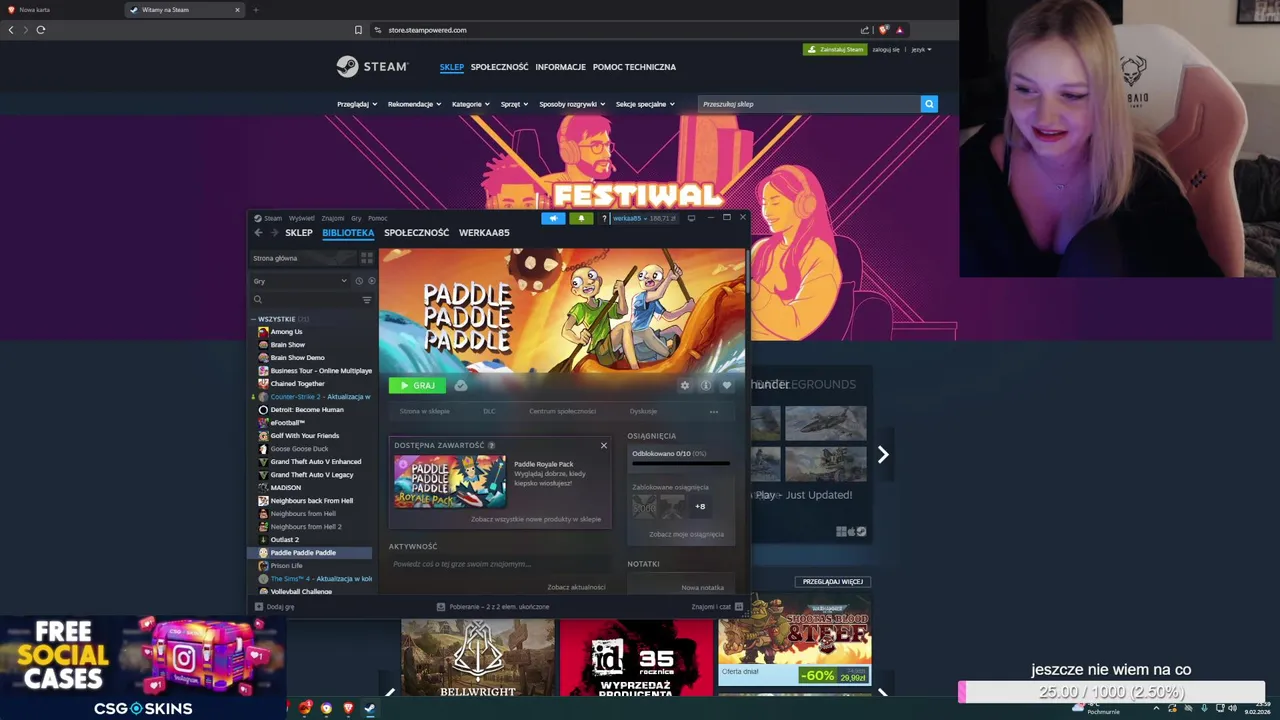Open the Pomoc menu
The image size is (1280, 720).
coord(377,218)
